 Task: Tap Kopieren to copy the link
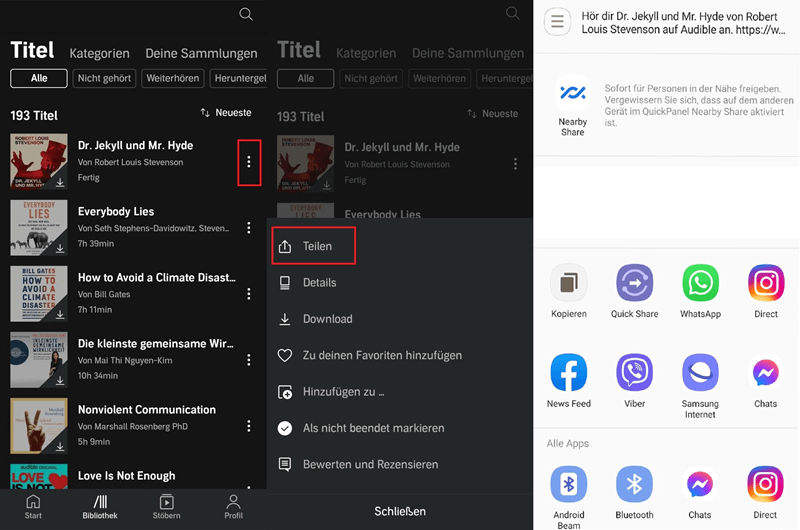[568, 291]
